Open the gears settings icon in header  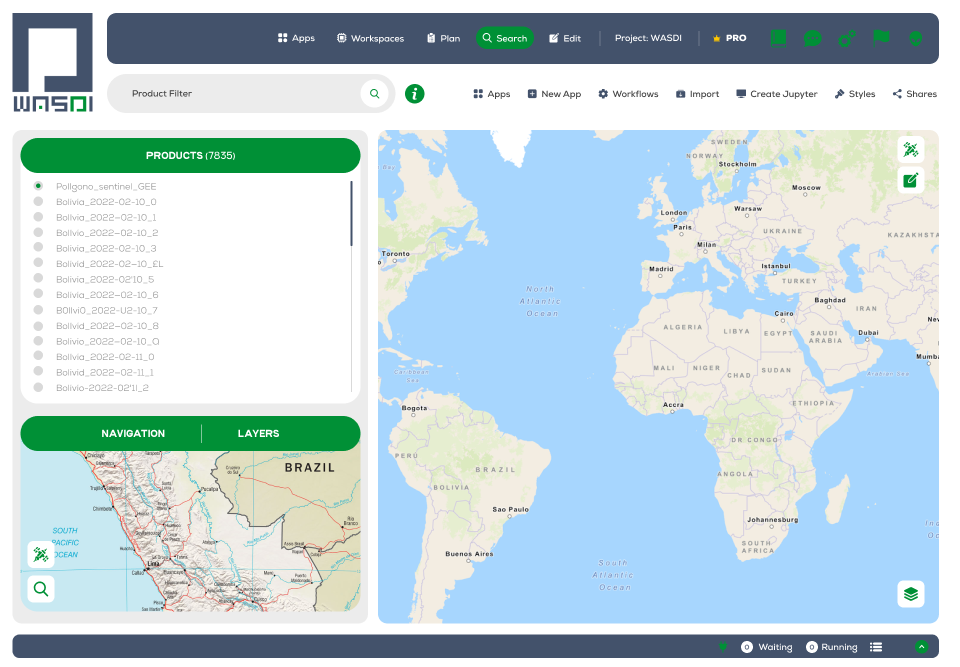[847, 39]
